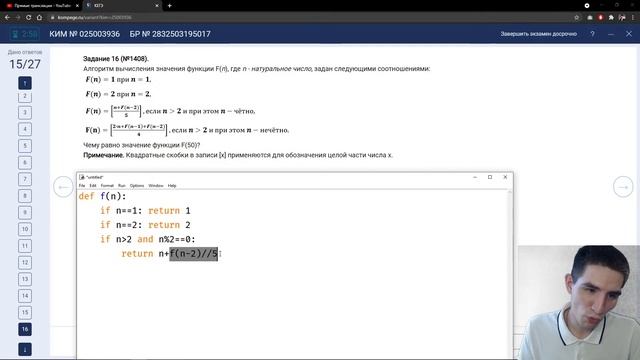Click the highlighted f(n-2)//5 code

click(194, 254)
